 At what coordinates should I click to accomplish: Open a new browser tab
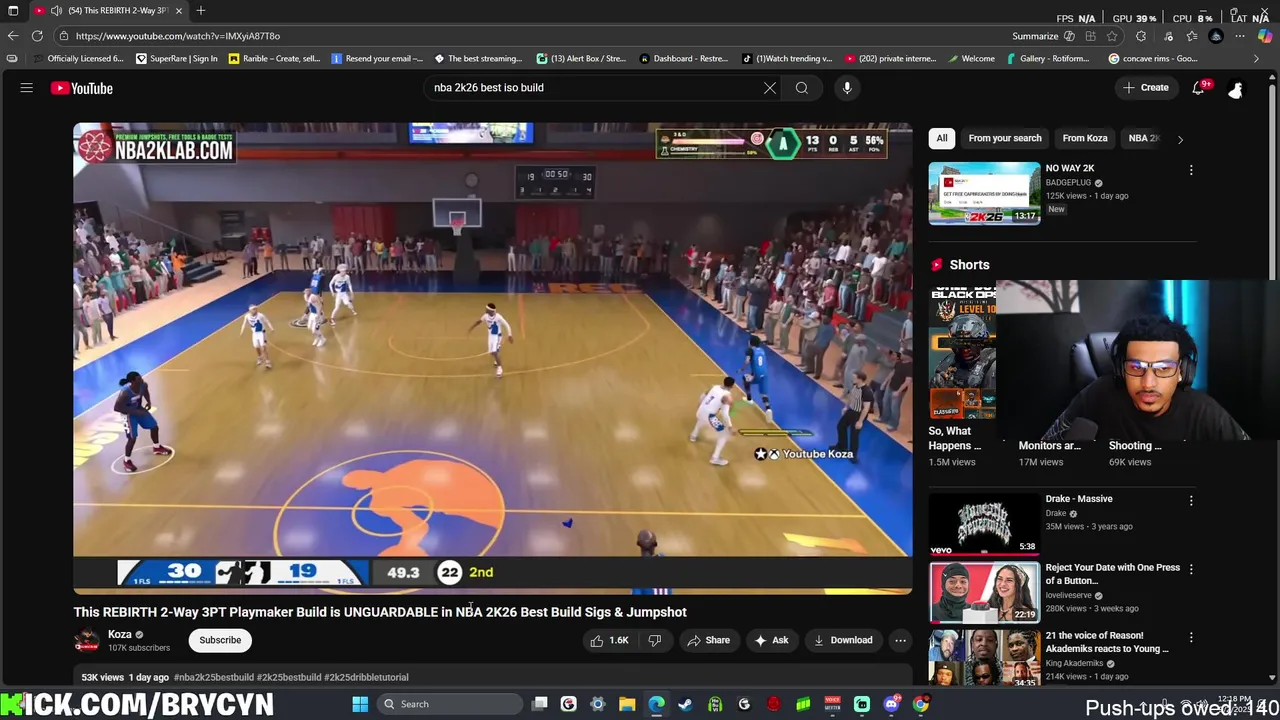pyautogui.click(x=201, y=10)
